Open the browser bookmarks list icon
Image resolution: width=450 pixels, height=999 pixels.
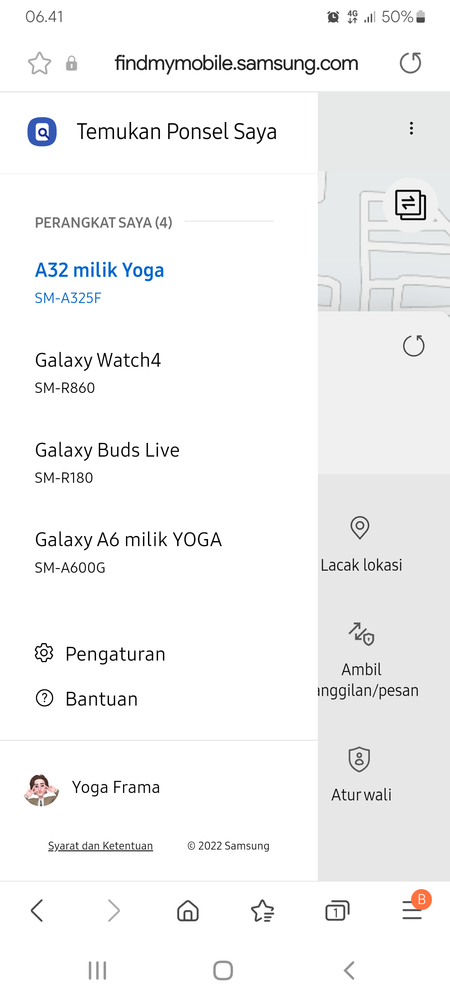coord(262,911)
